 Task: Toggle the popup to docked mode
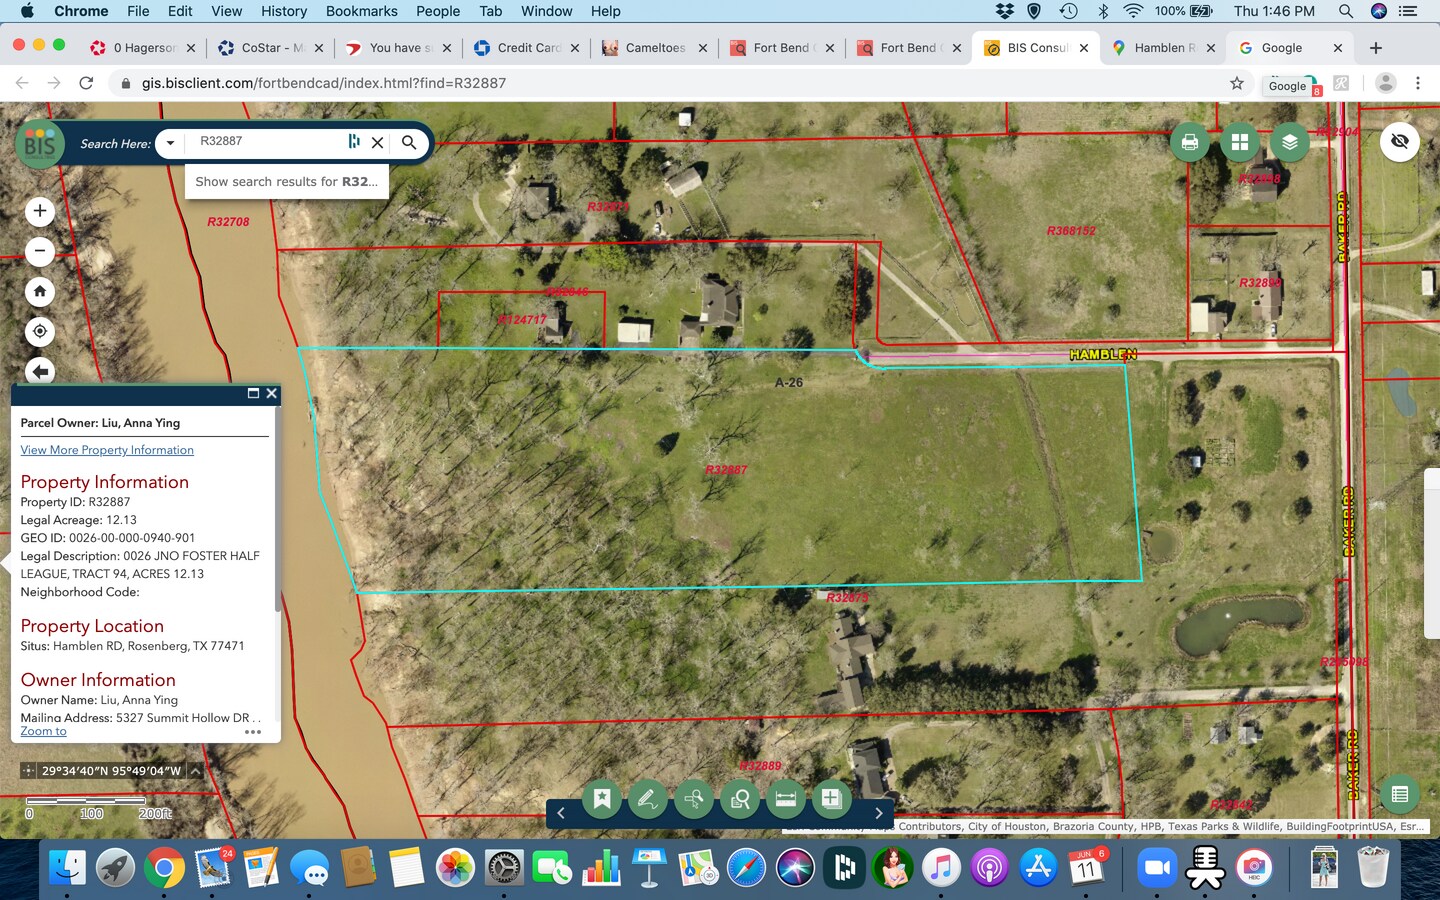coord(253,393)
